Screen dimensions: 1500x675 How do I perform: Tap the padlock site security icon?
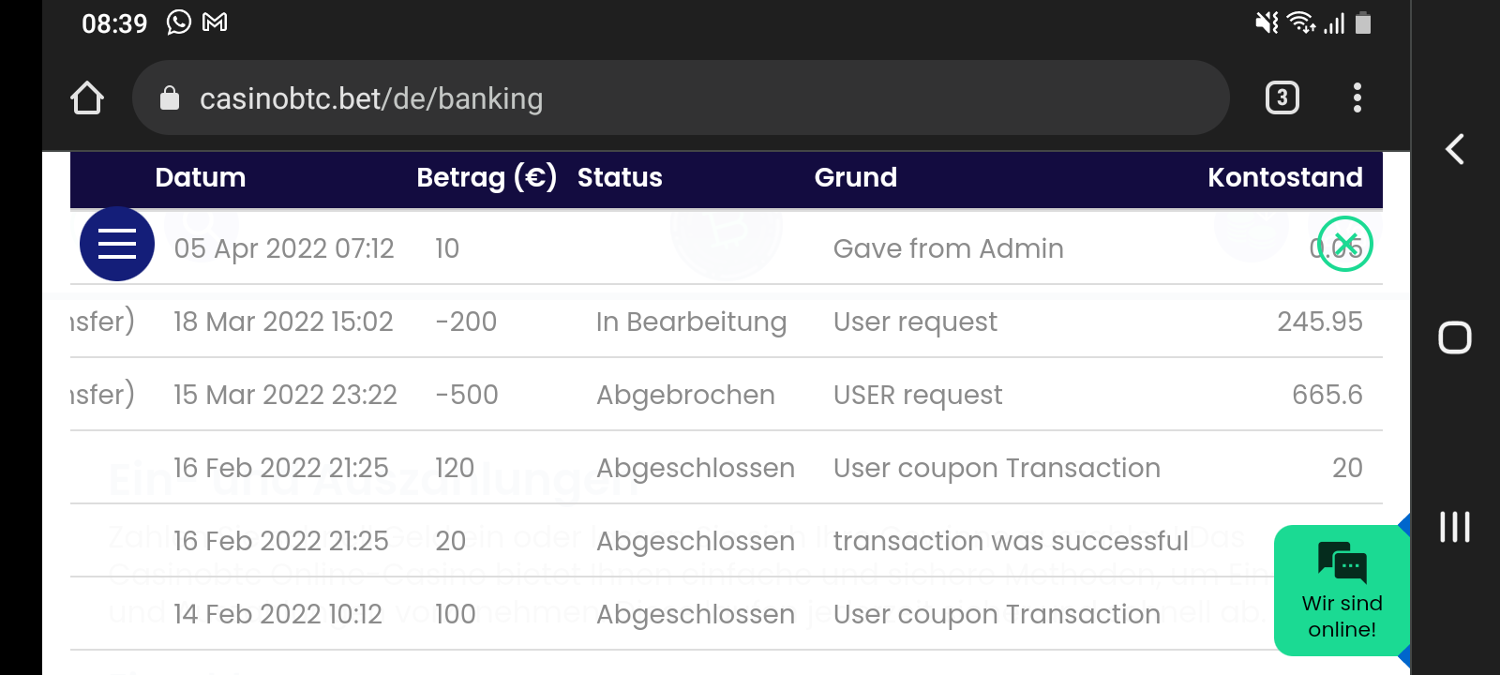(x=170, y=98)
